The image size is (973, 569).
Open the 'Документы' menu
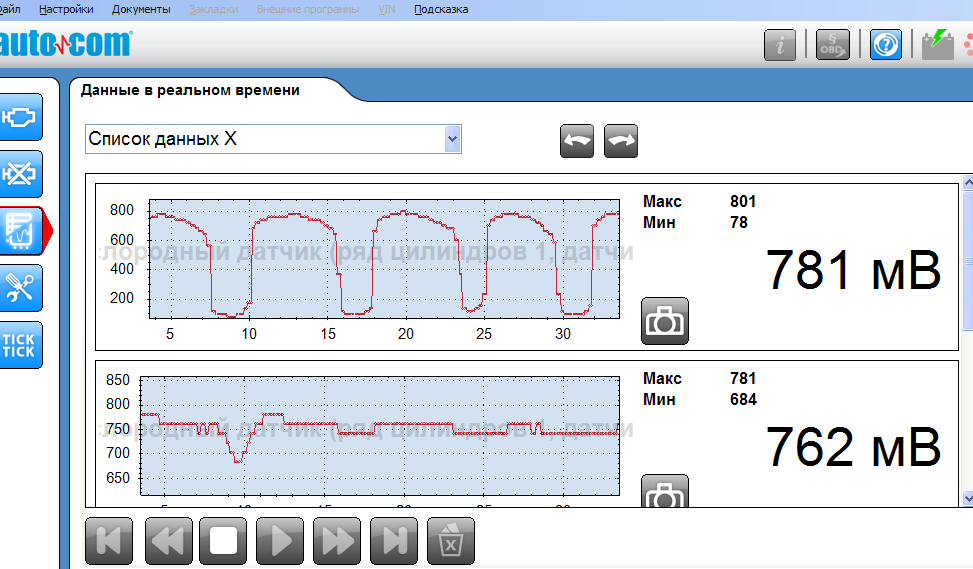point(141,9)
